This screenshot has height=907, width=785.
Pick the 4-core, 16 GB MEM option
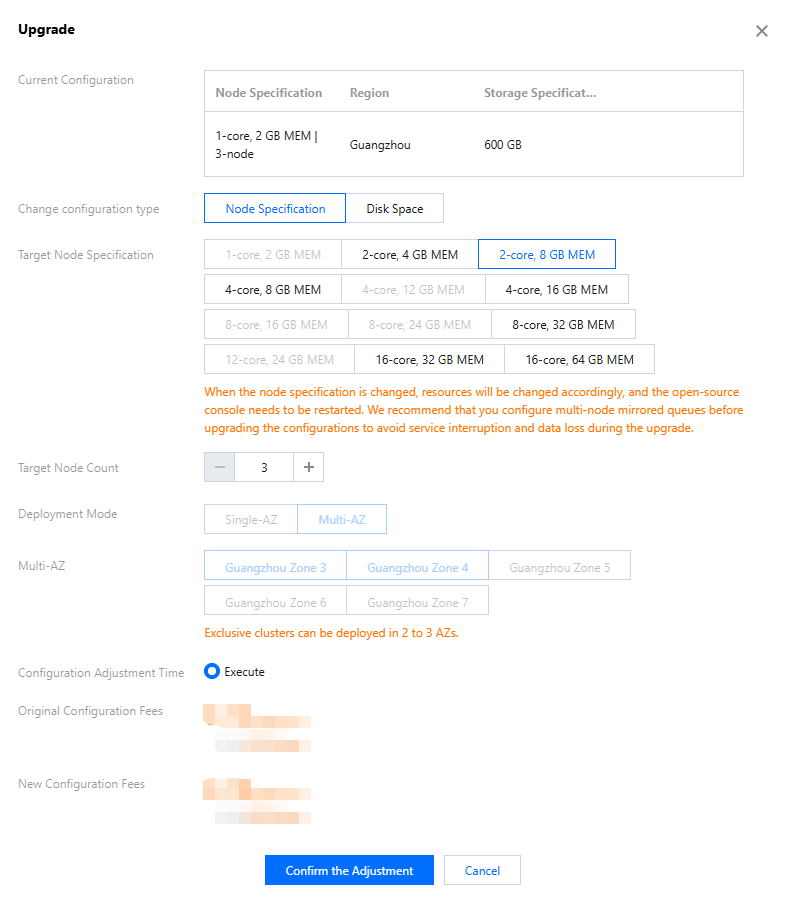[x=556, y=290]
